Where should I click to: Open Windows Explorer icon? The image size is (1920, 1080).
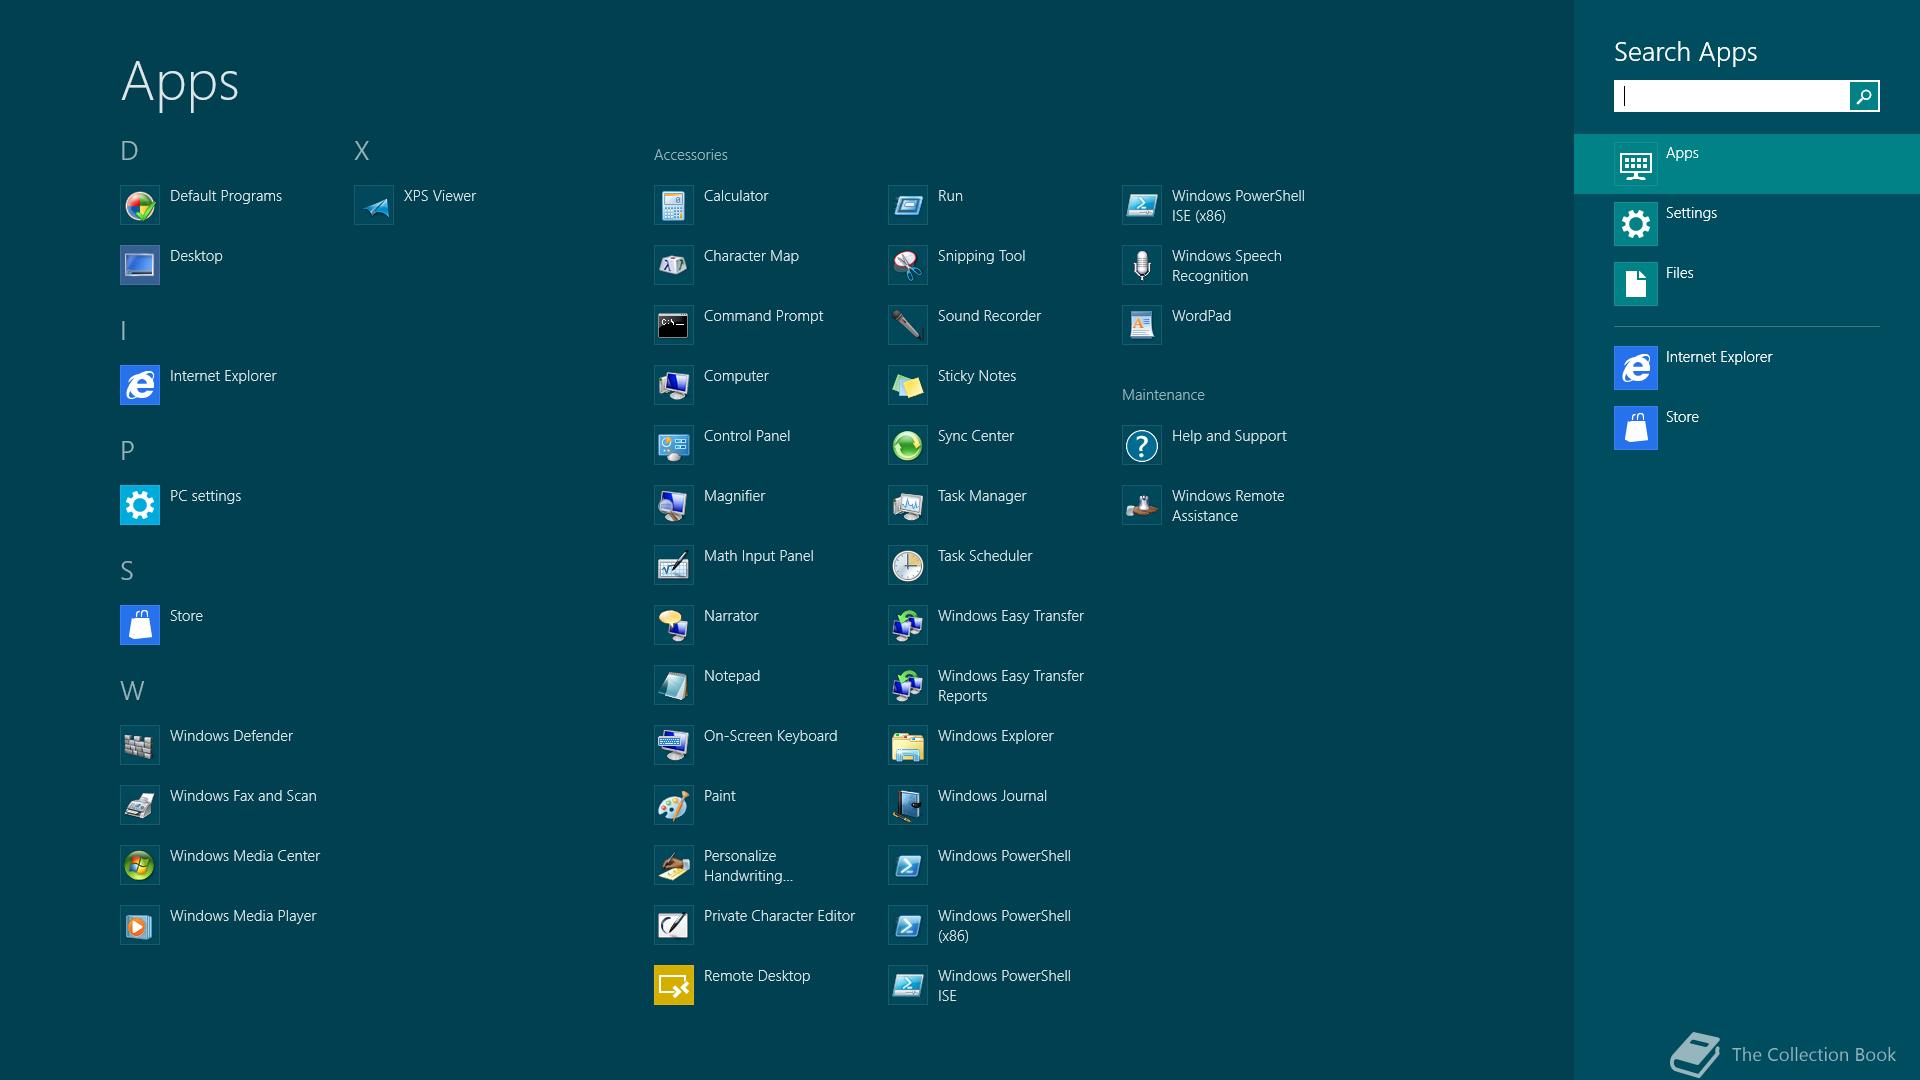(907, 745)
